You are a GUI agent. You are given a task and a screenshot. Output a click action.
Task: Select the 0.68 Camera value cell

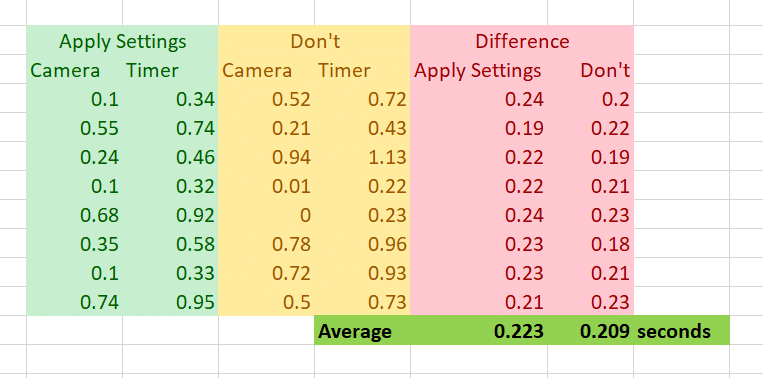pos(74,215)
